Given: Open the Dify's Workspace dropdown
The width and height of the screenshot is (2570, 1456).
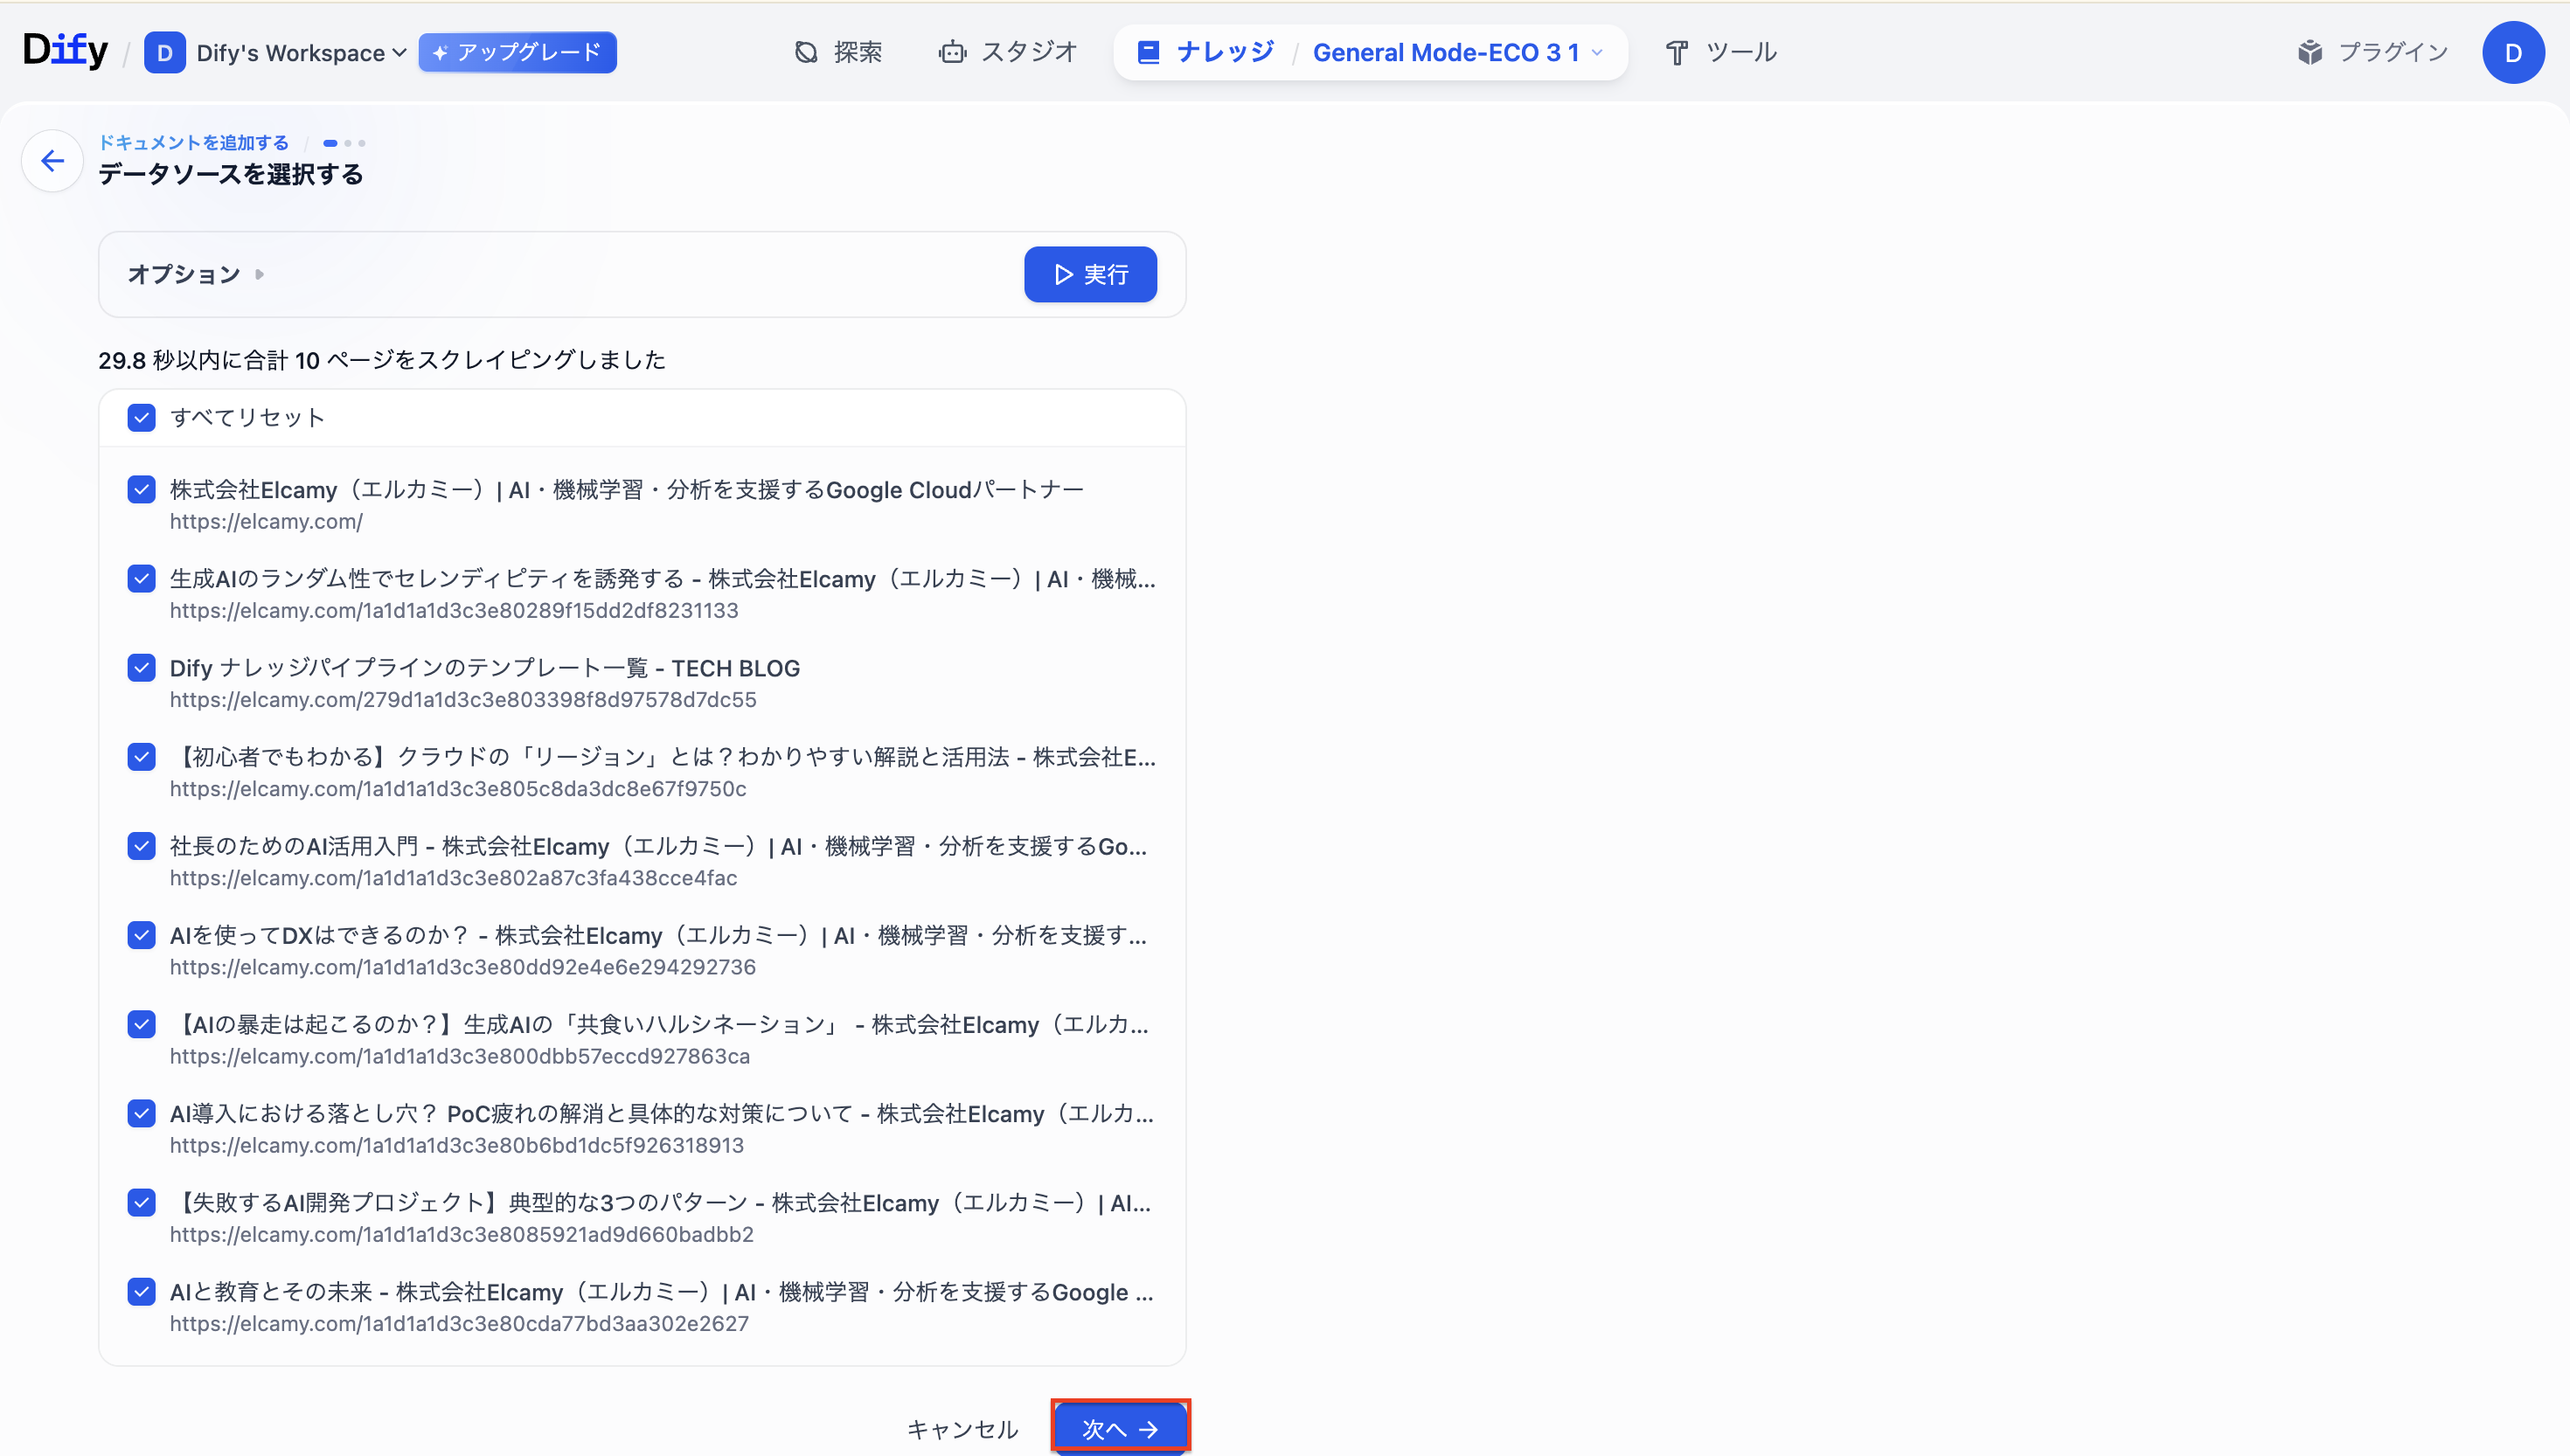Looking at the screenshot, I should [x=300, y=53].
